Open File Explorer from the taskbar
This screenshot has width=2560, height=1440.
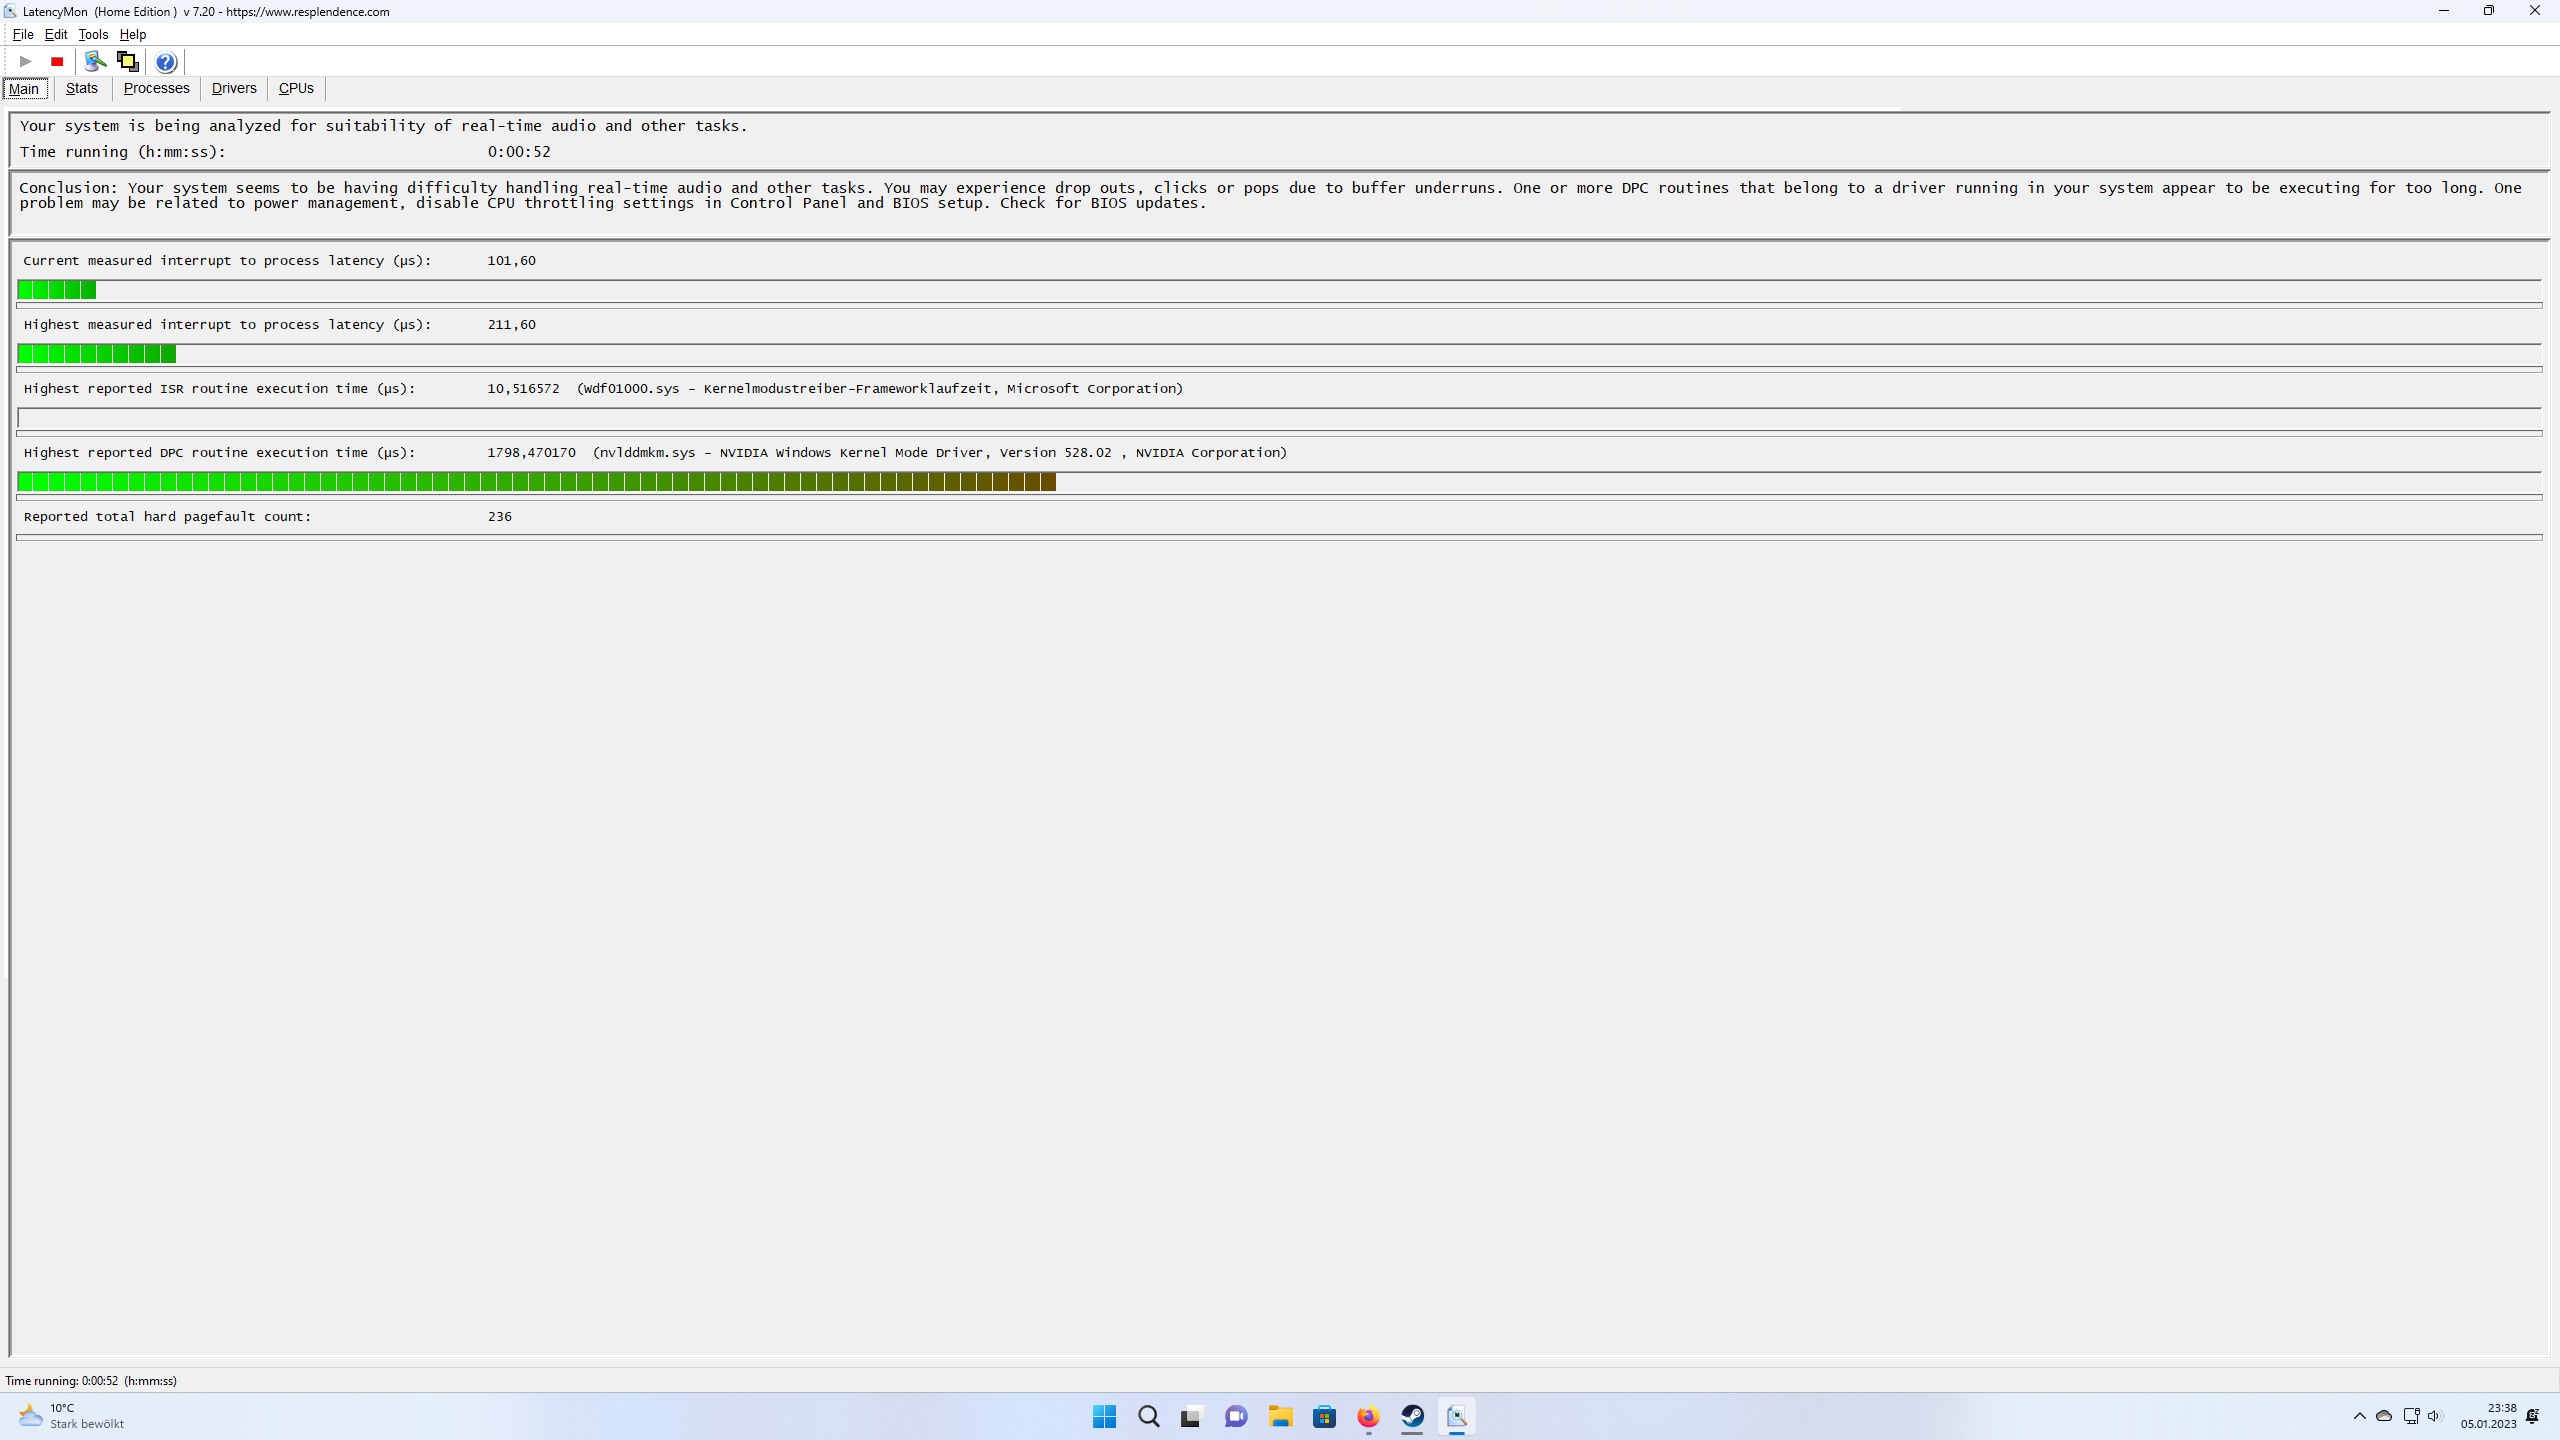pos(1280,1416)
